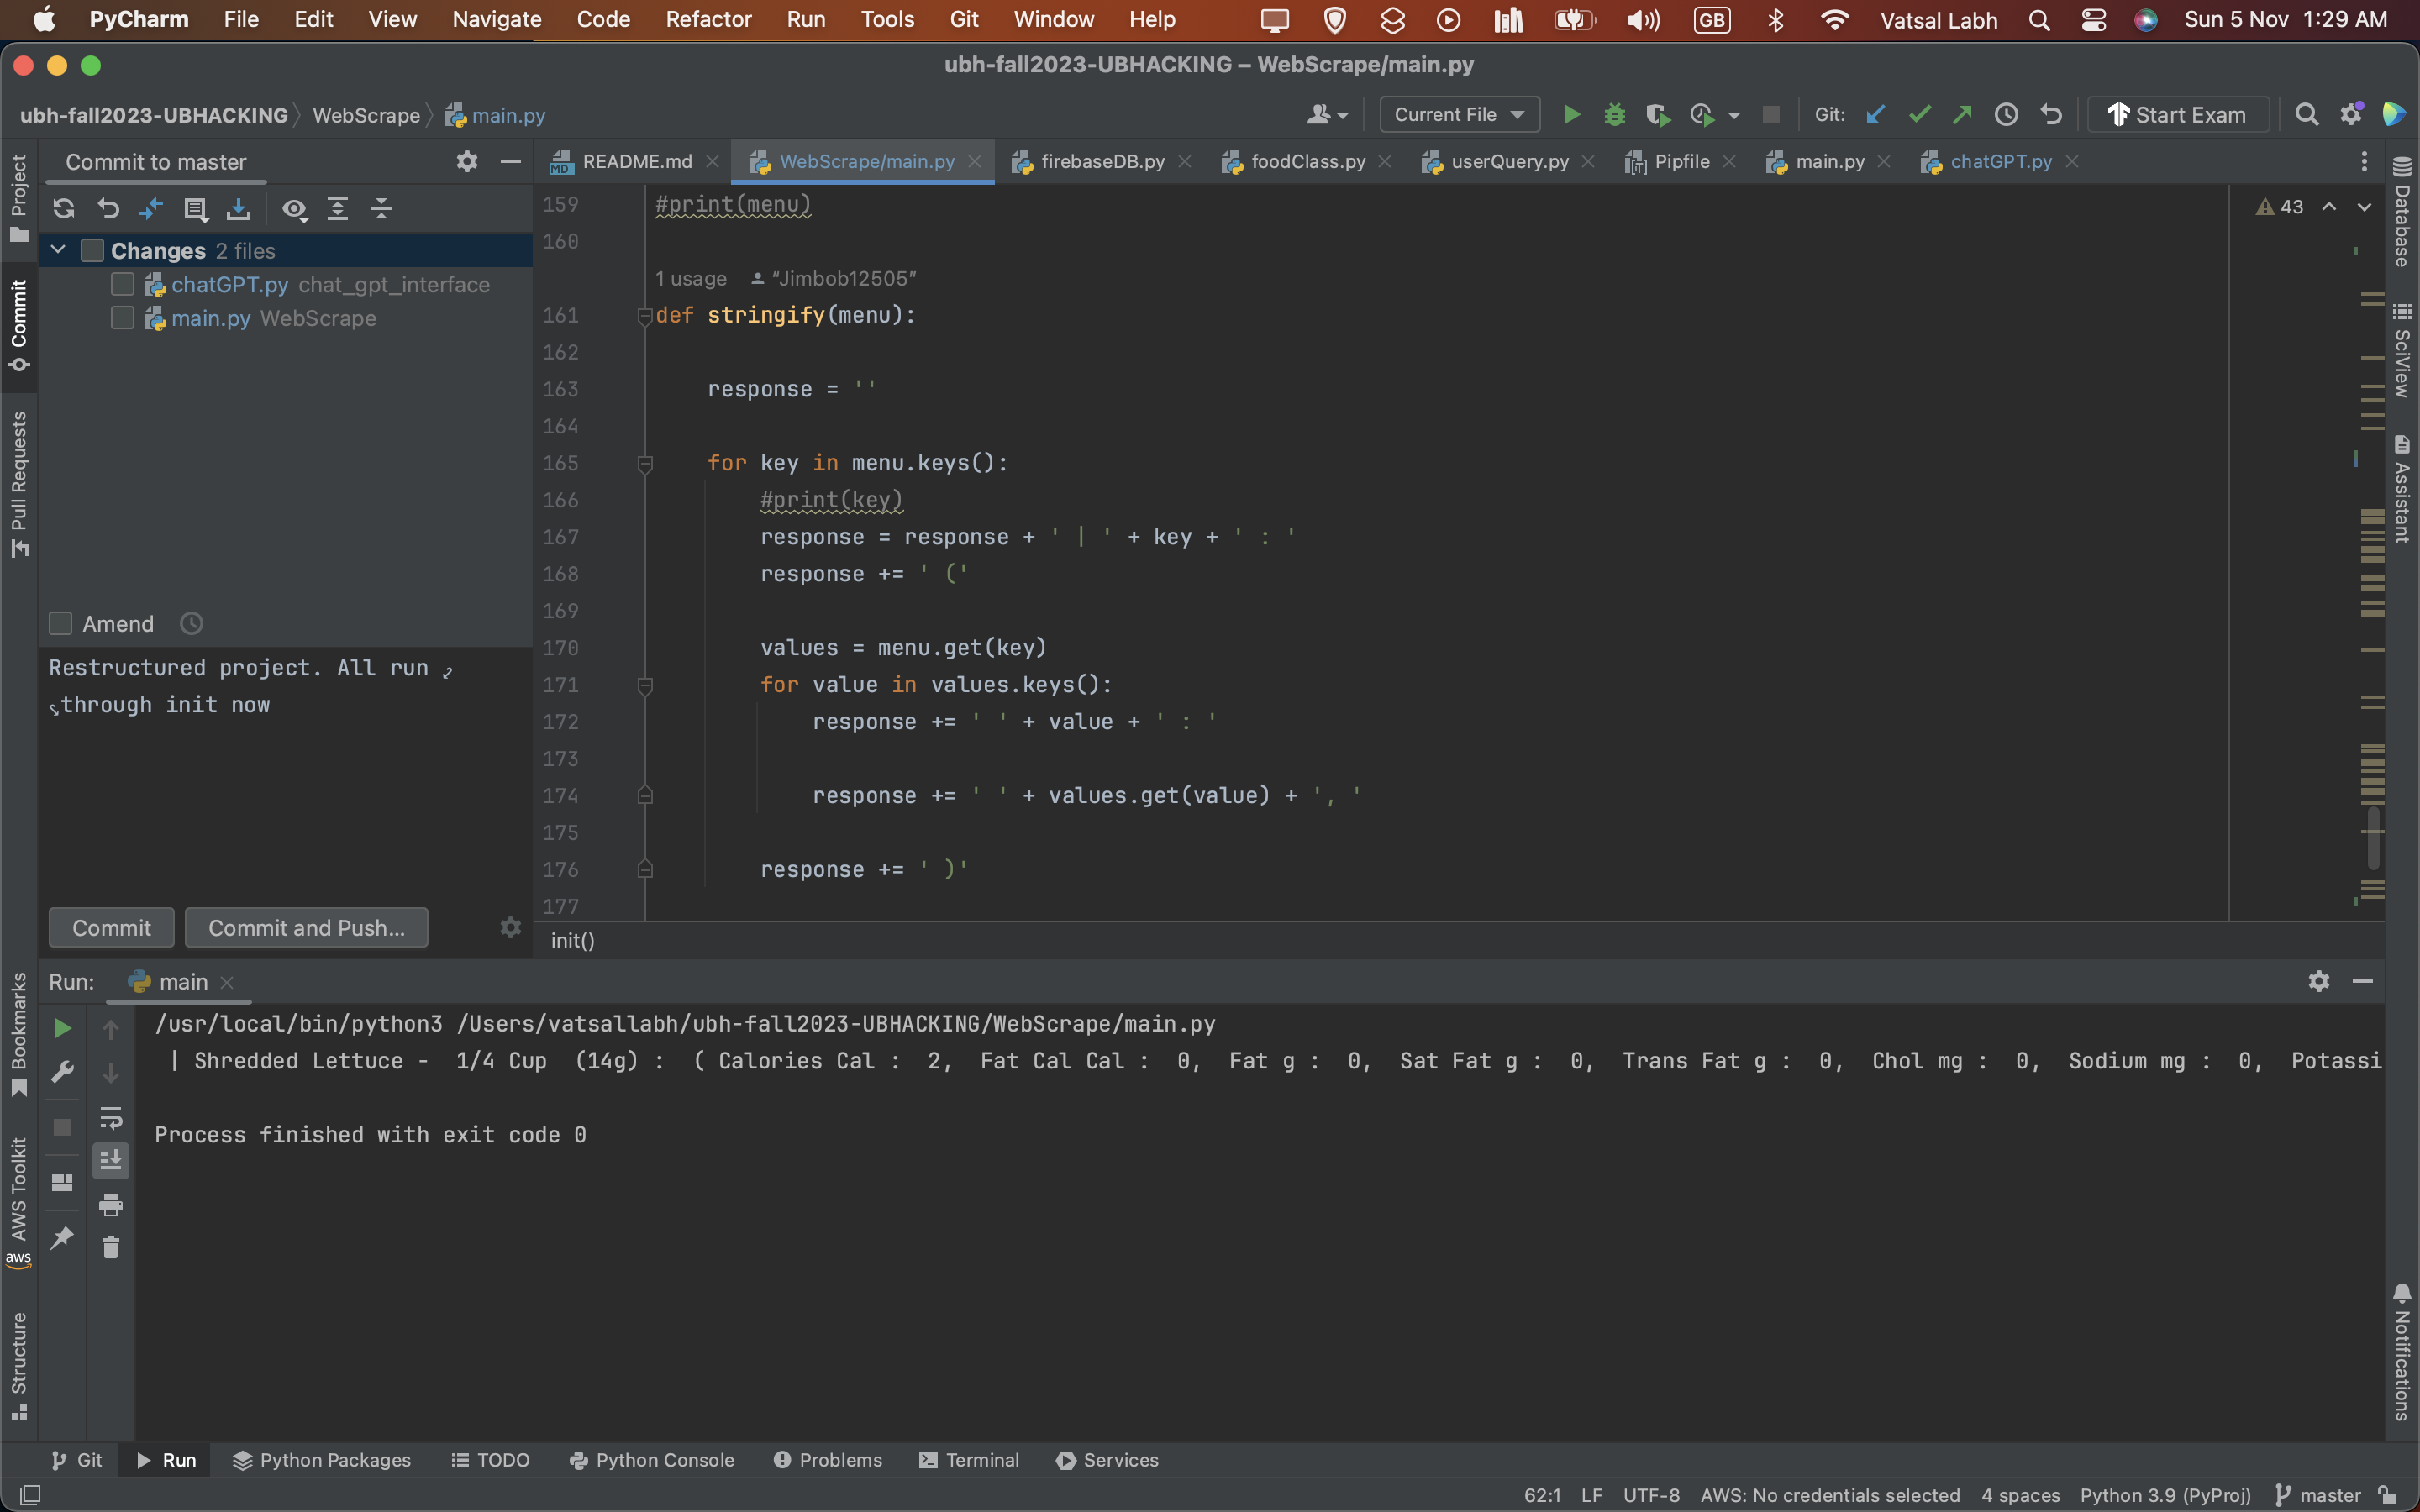The width and height of the screenshot is (2420, 1512).
Task: Collapse the Changes tree node
Action: point(58,250)
